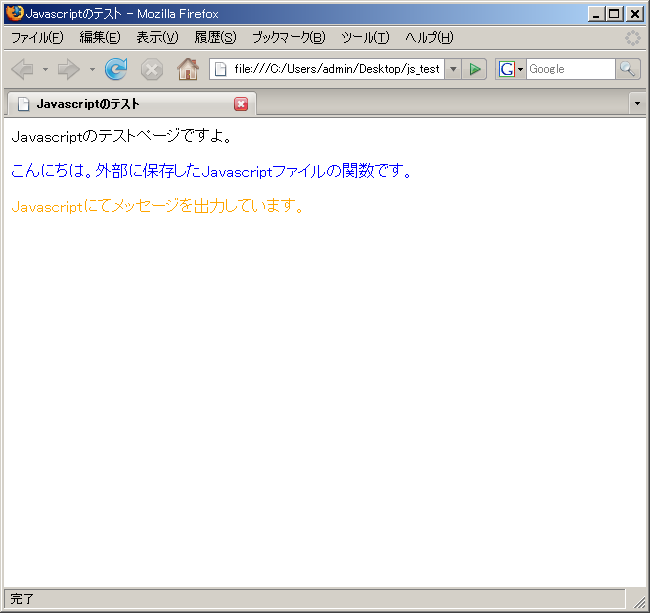Open the ファイル(F) menu
The height and width of the screenshot is (613, 650).
point(37,38)
